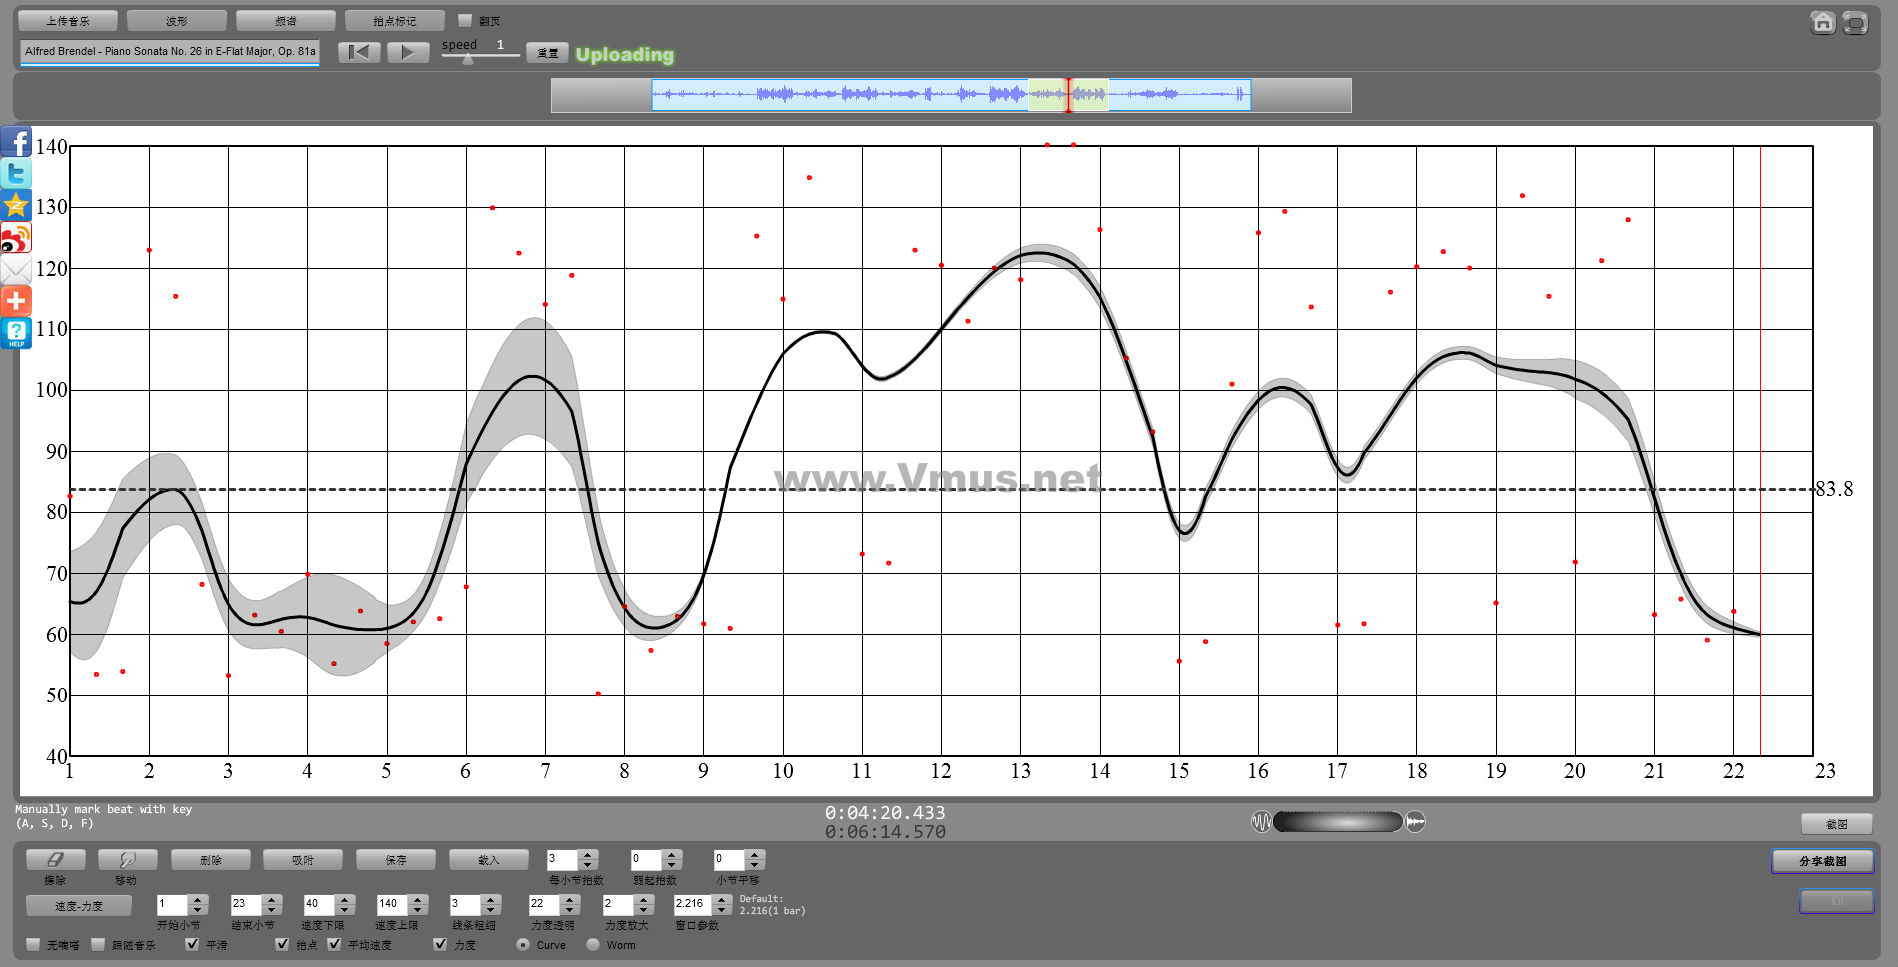Open the blue HELP icon

(16, 333)
